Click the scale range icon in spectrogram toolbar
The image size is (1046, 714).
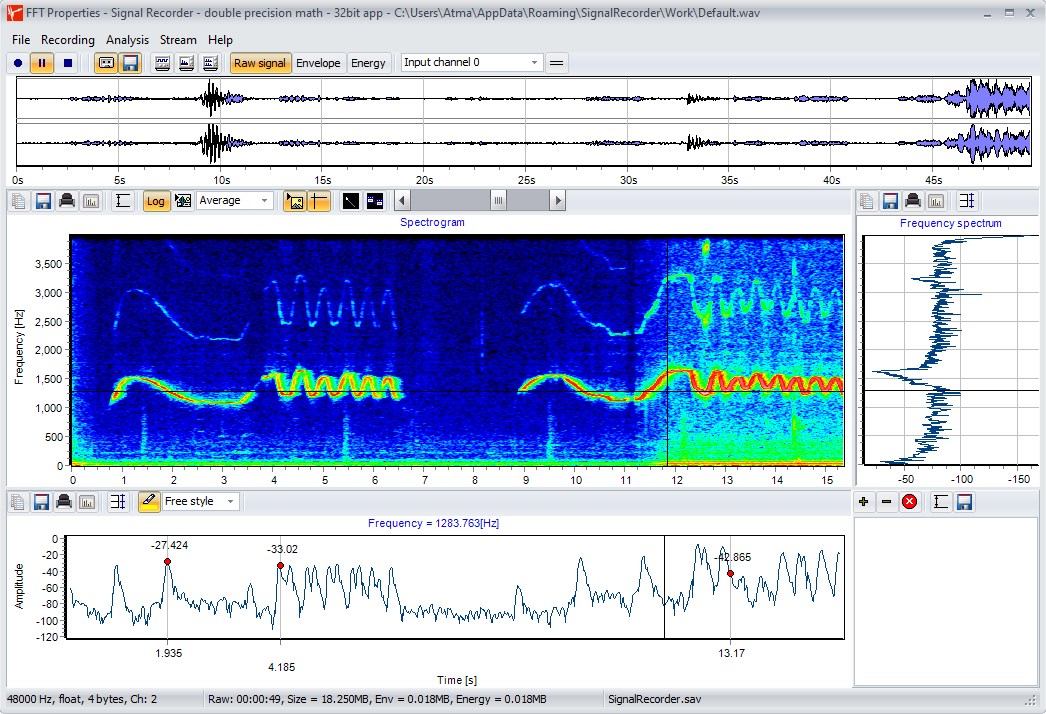pos(123,201)
